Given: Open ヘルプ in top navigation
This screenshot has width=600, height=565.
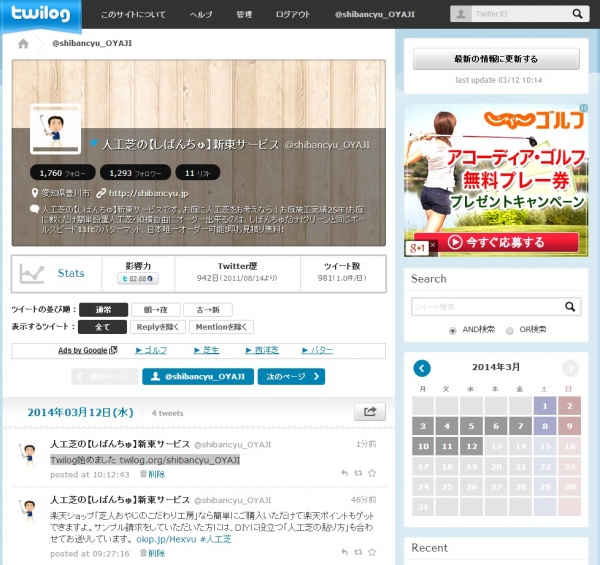Looking at the screenshot, I should coord(201,15).
